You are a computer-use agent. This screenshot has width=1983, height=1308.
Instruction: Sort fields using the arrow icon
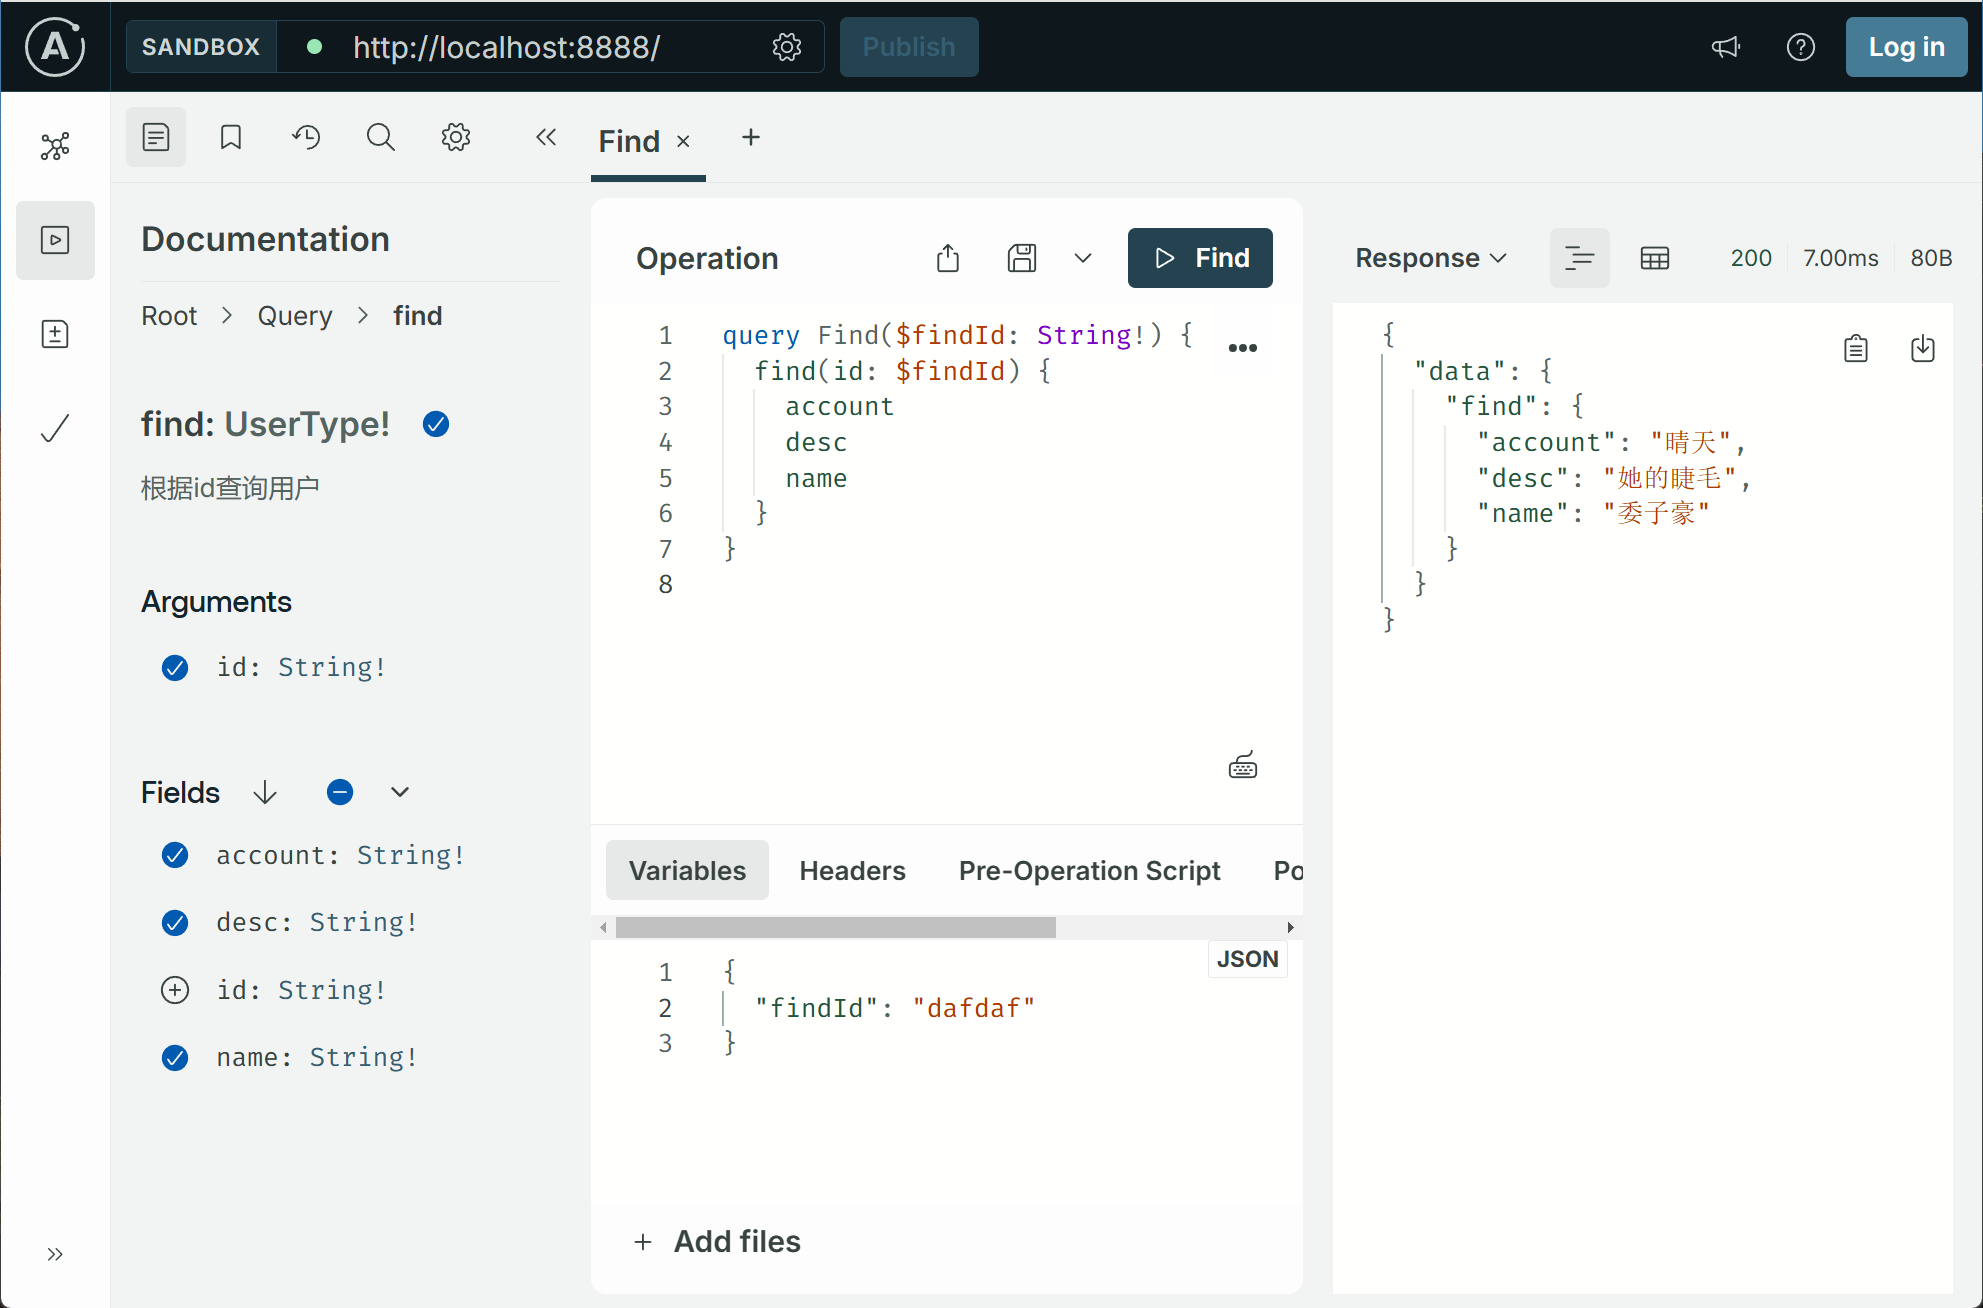[265, 793]
